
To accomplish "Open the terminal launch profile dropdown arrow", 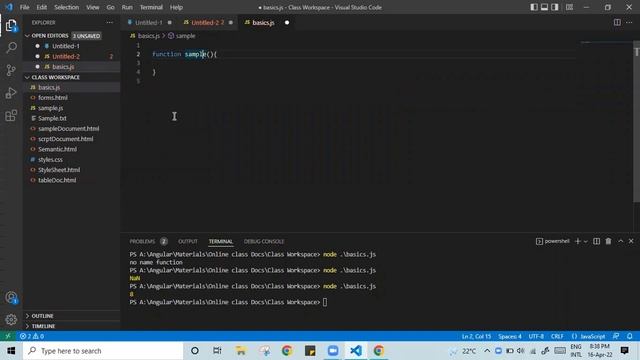I will [586, 242].
